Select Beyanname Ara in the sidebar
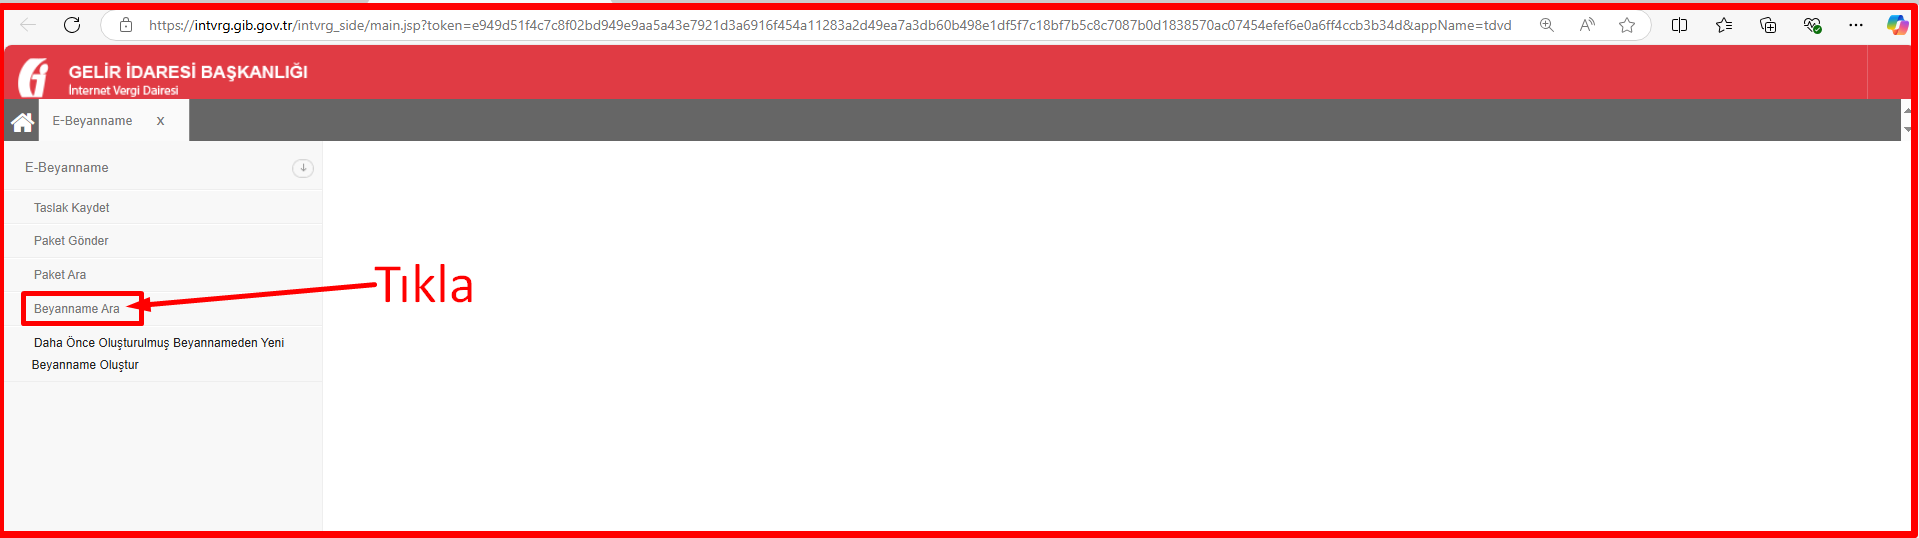The image size is (1919, 538). [77, 309]
